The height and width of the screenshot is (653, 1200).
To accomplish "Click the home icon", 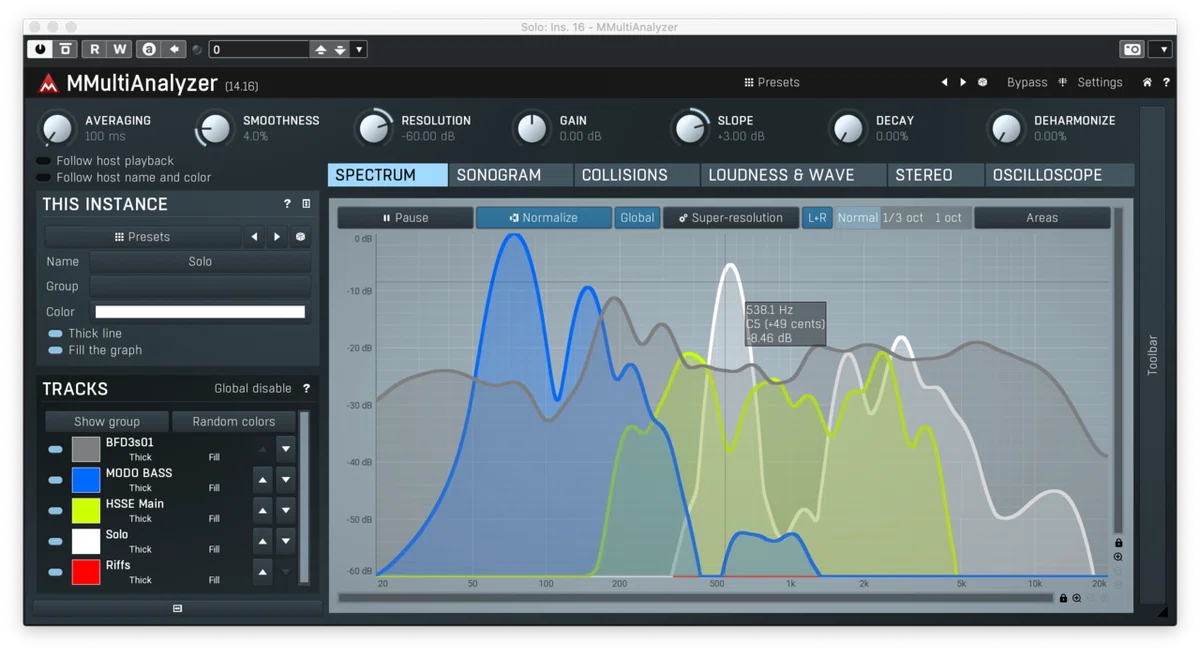I will [1147, 82].
